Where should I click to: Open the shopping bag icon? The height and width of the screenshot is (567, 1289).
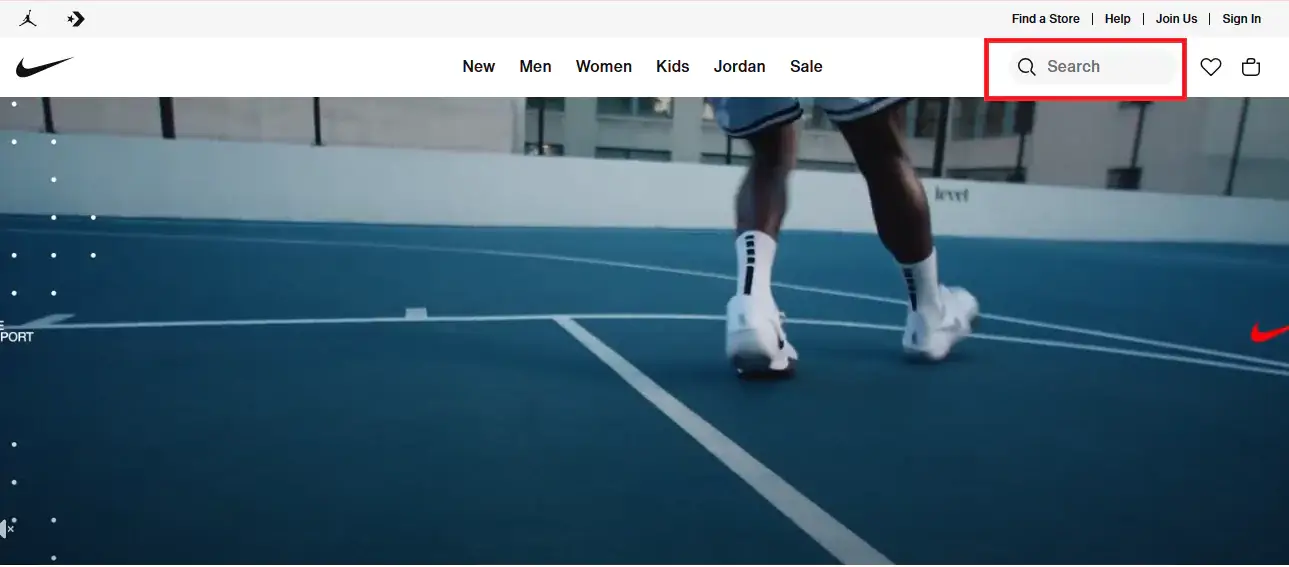(1251, 67)
